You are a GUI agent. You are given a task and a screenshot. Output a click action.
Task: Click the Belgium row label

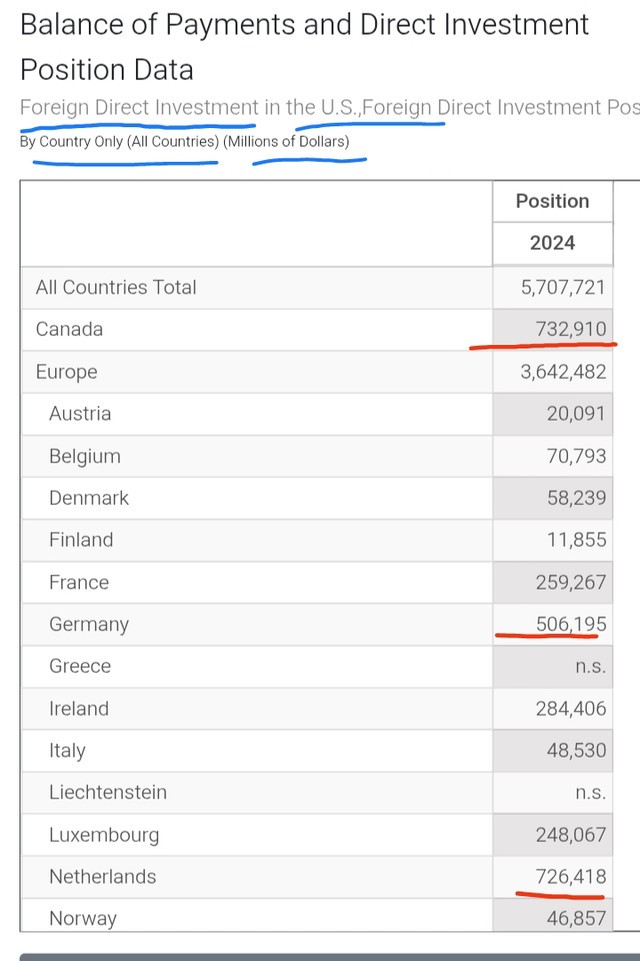pos(85,456)
